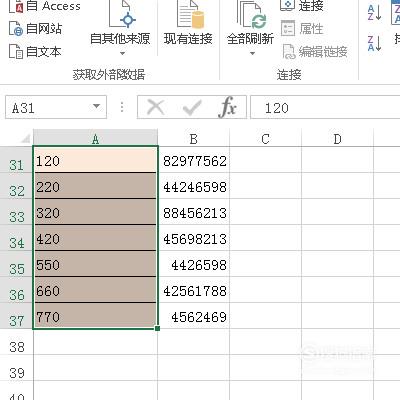Click the formula bar showing 120
The height and width of the screenshot is (400, 400).
pos(325,107)
